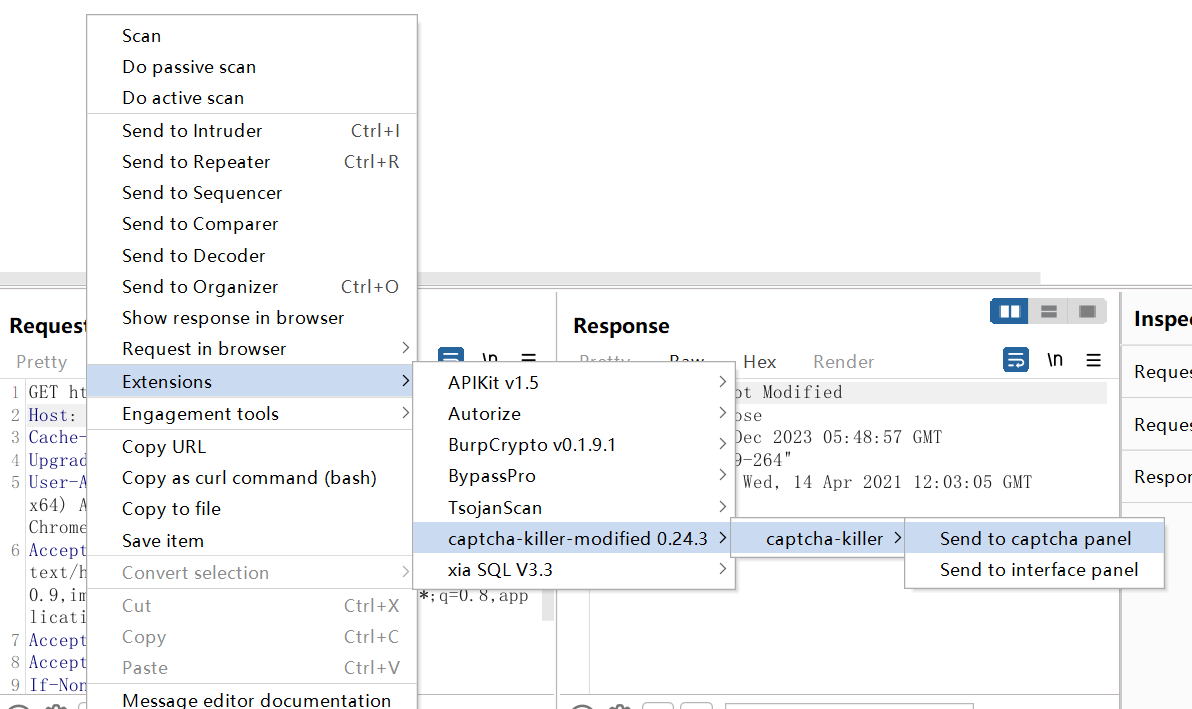
Task: Expand BurpCrypto v0.1.9.1 submenu
Action: (x=574, y=445)
